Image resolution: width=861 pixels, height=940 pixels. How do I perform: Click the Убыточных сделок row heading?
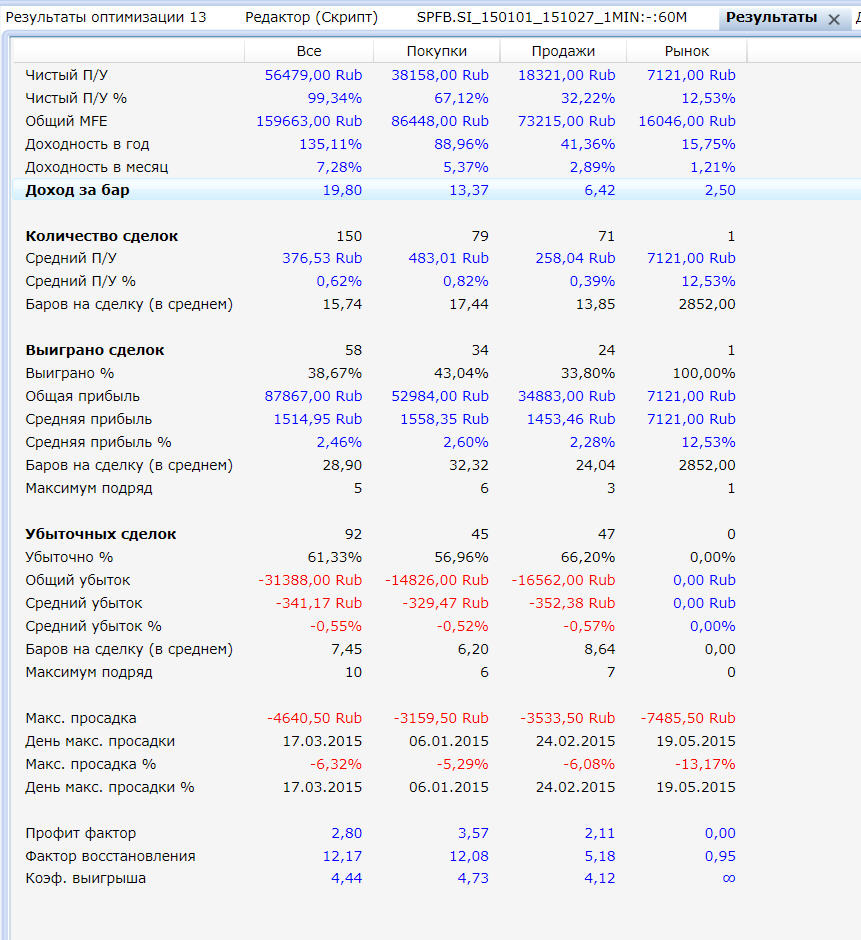click(x=101, y=534)
